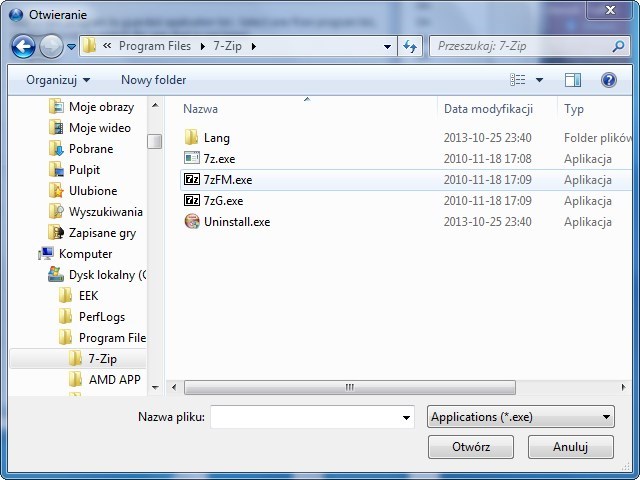Click the navigation pane vertical scrollbar thumb

click(155, 141)
